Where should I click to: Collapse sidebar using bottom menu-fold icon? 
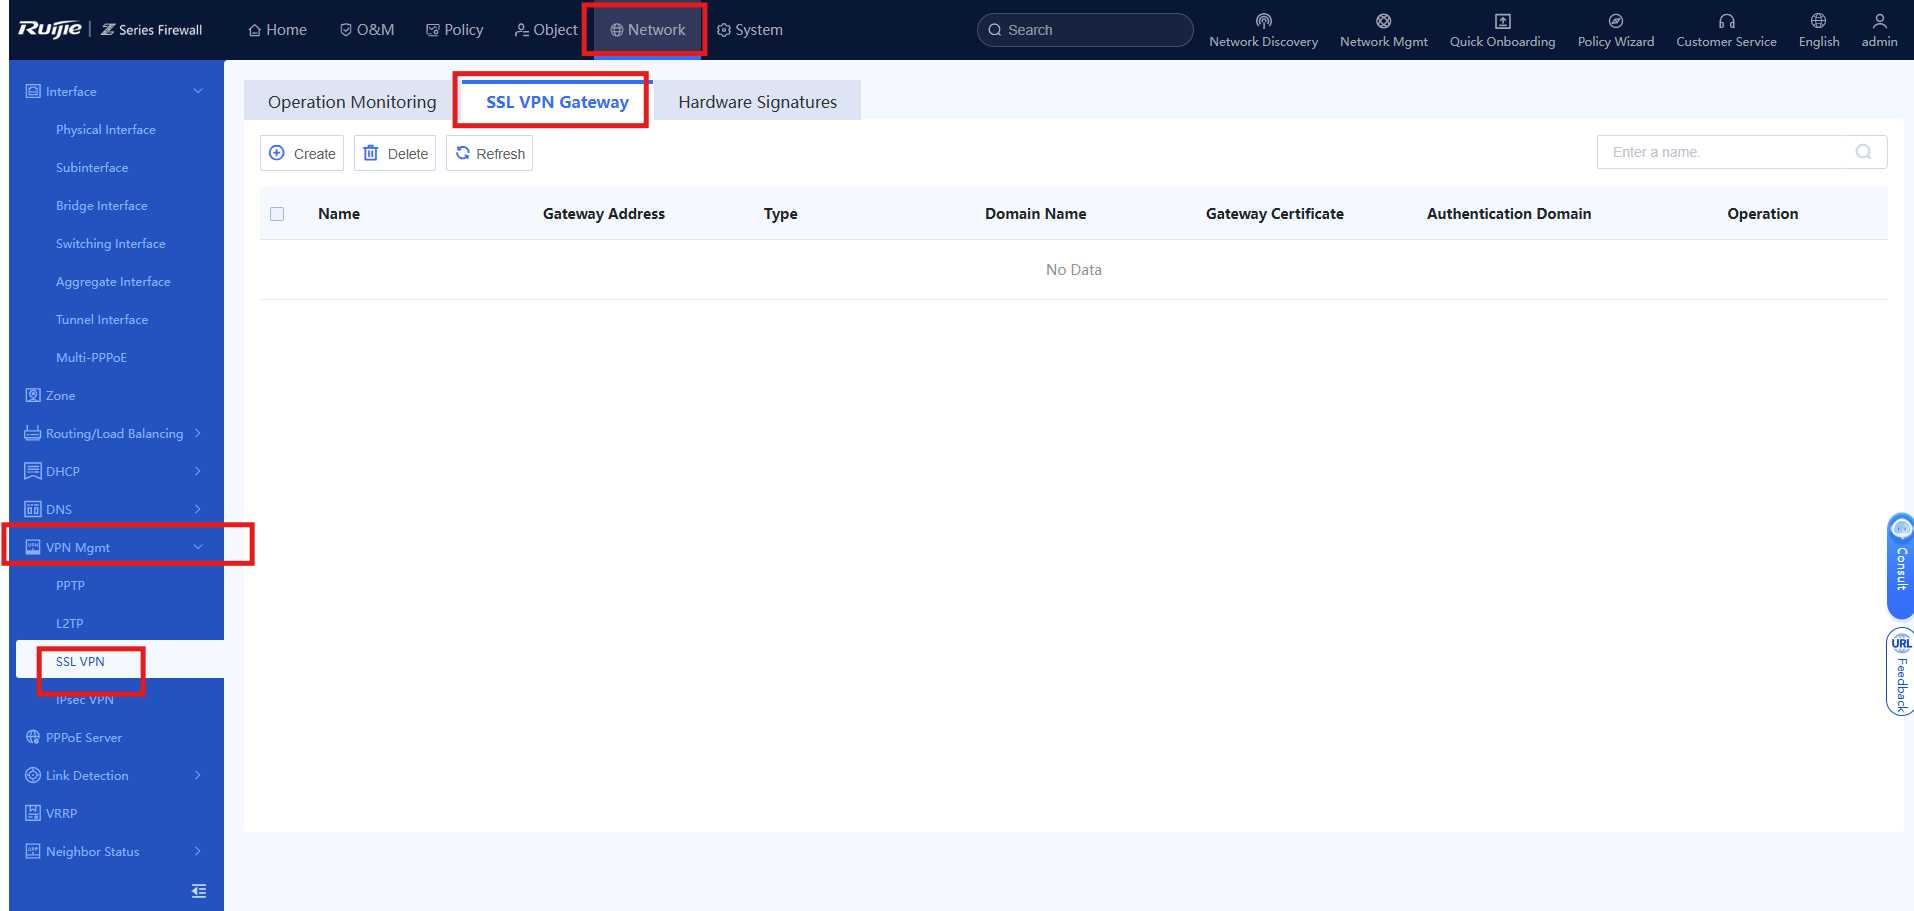click(x=199, y=891)
